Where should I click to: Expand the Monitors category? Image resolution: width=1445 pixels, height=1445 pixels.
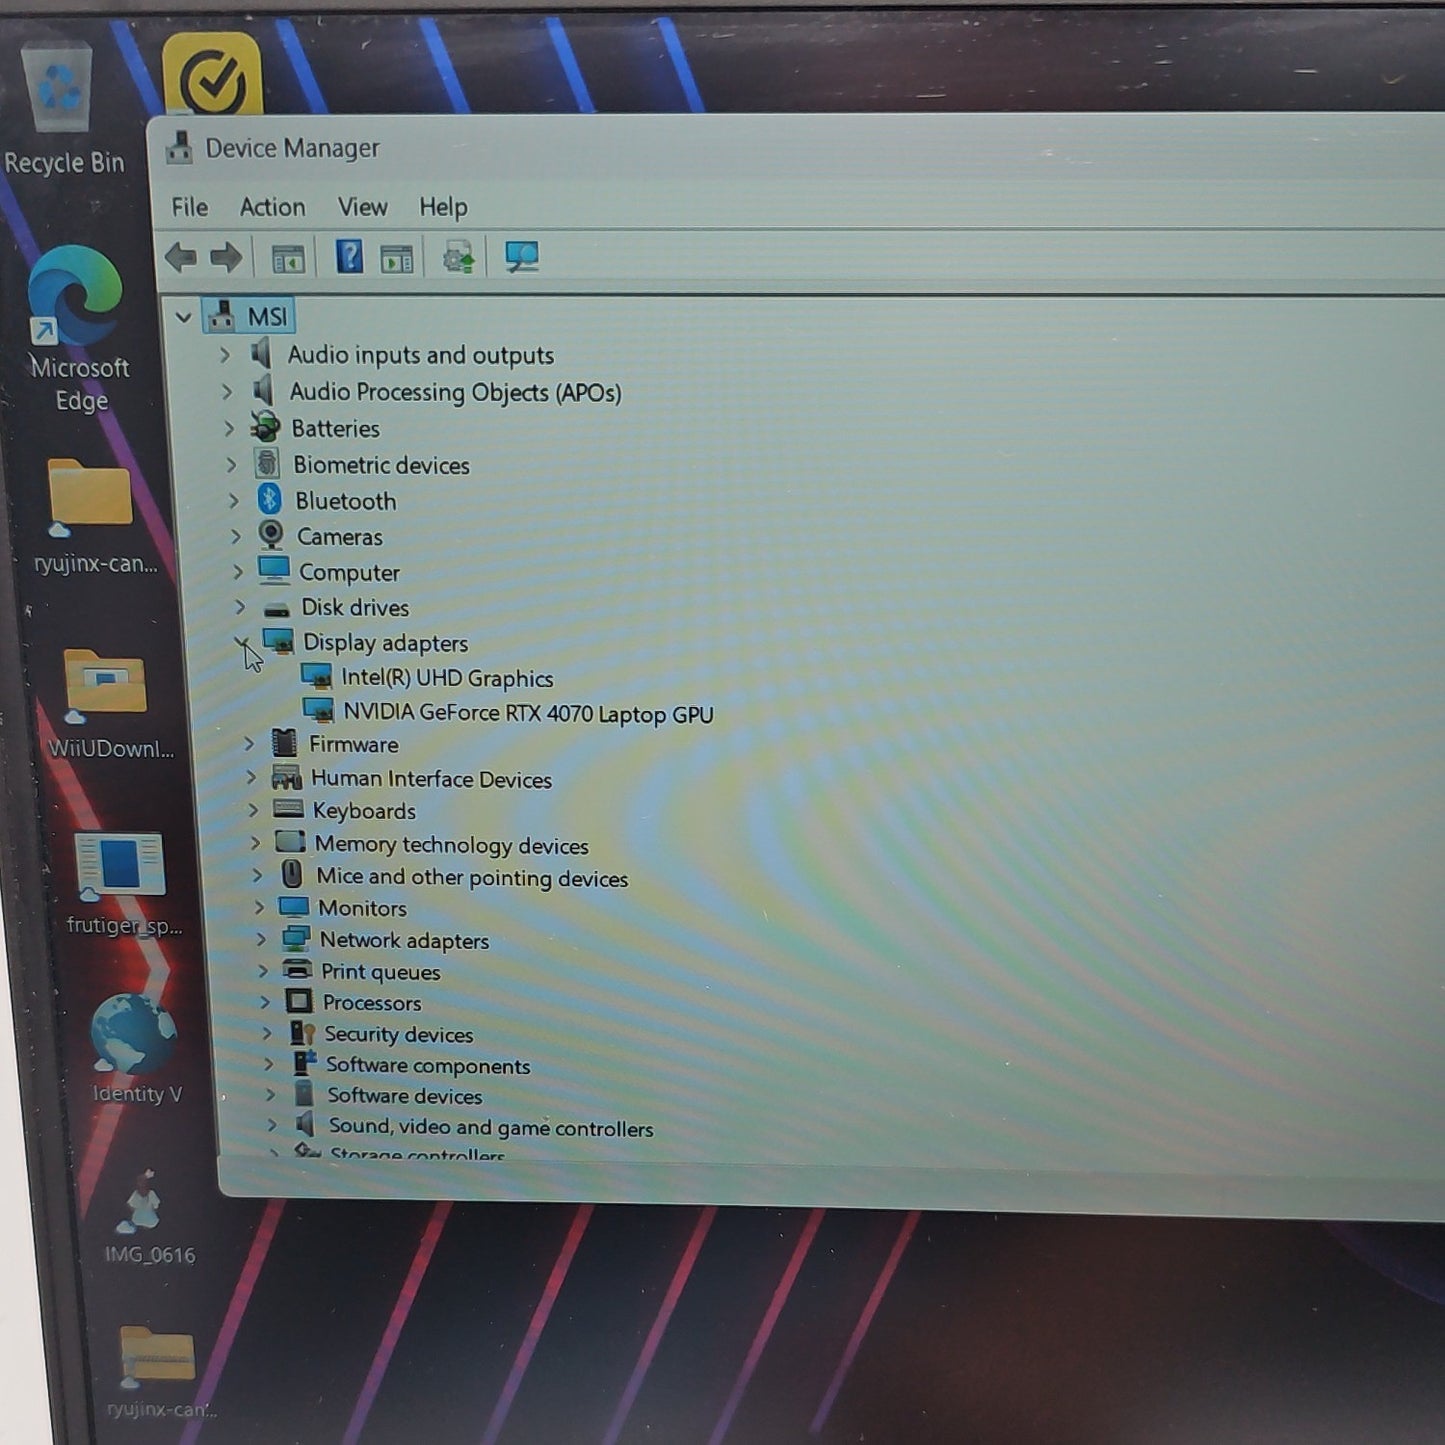click(x=259, y=907)
